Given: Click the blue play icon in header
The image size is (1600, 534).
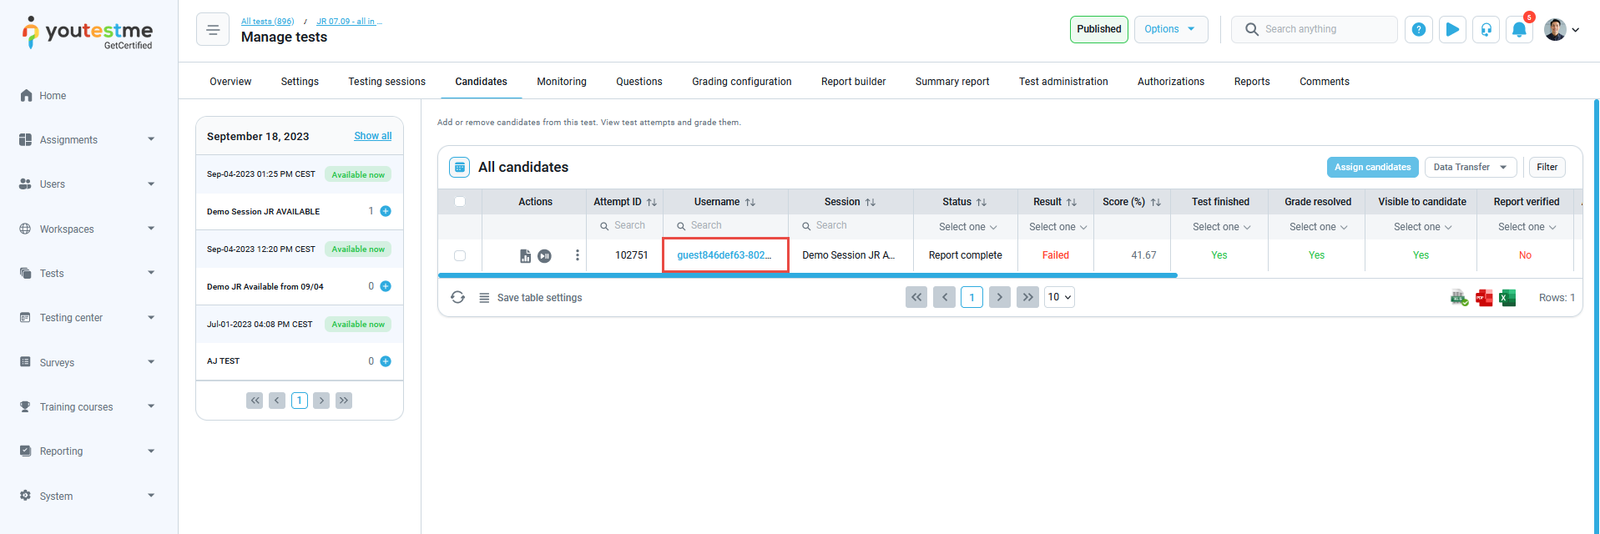Looking at the screenshot, I should 1452,30.
